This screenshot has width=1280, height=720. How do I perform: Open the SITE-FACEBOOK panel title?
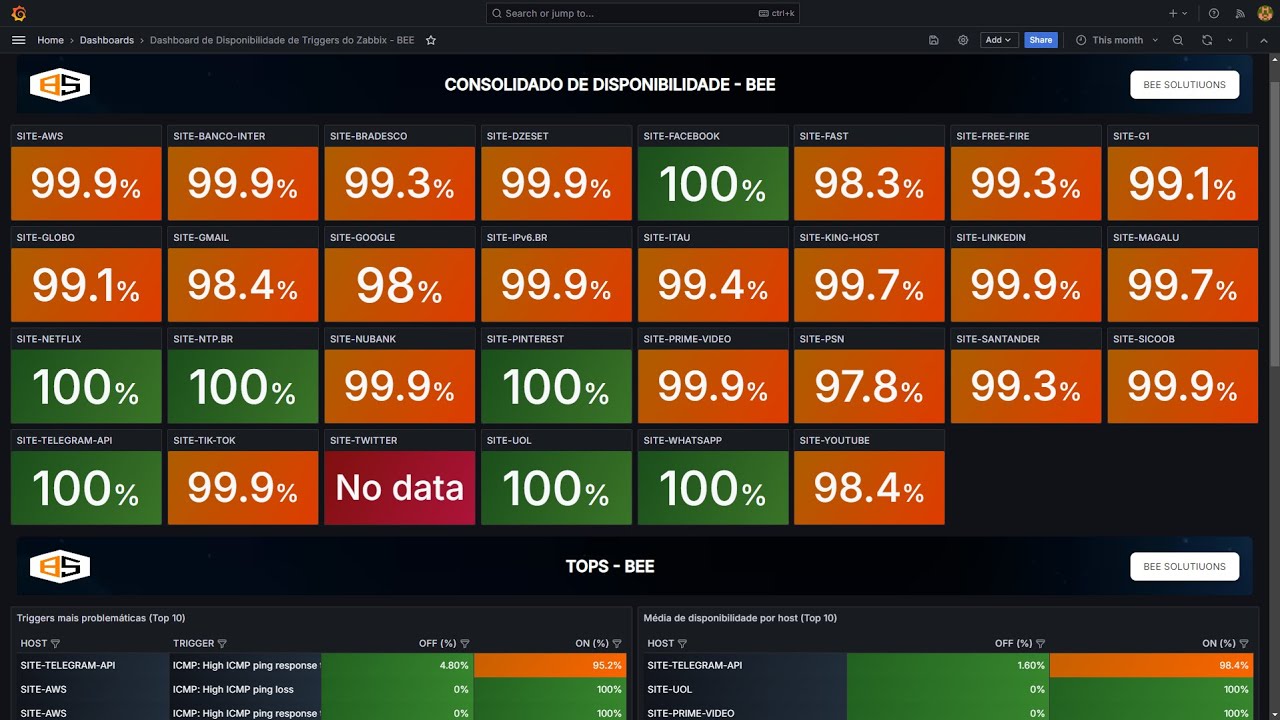[681, 136]
